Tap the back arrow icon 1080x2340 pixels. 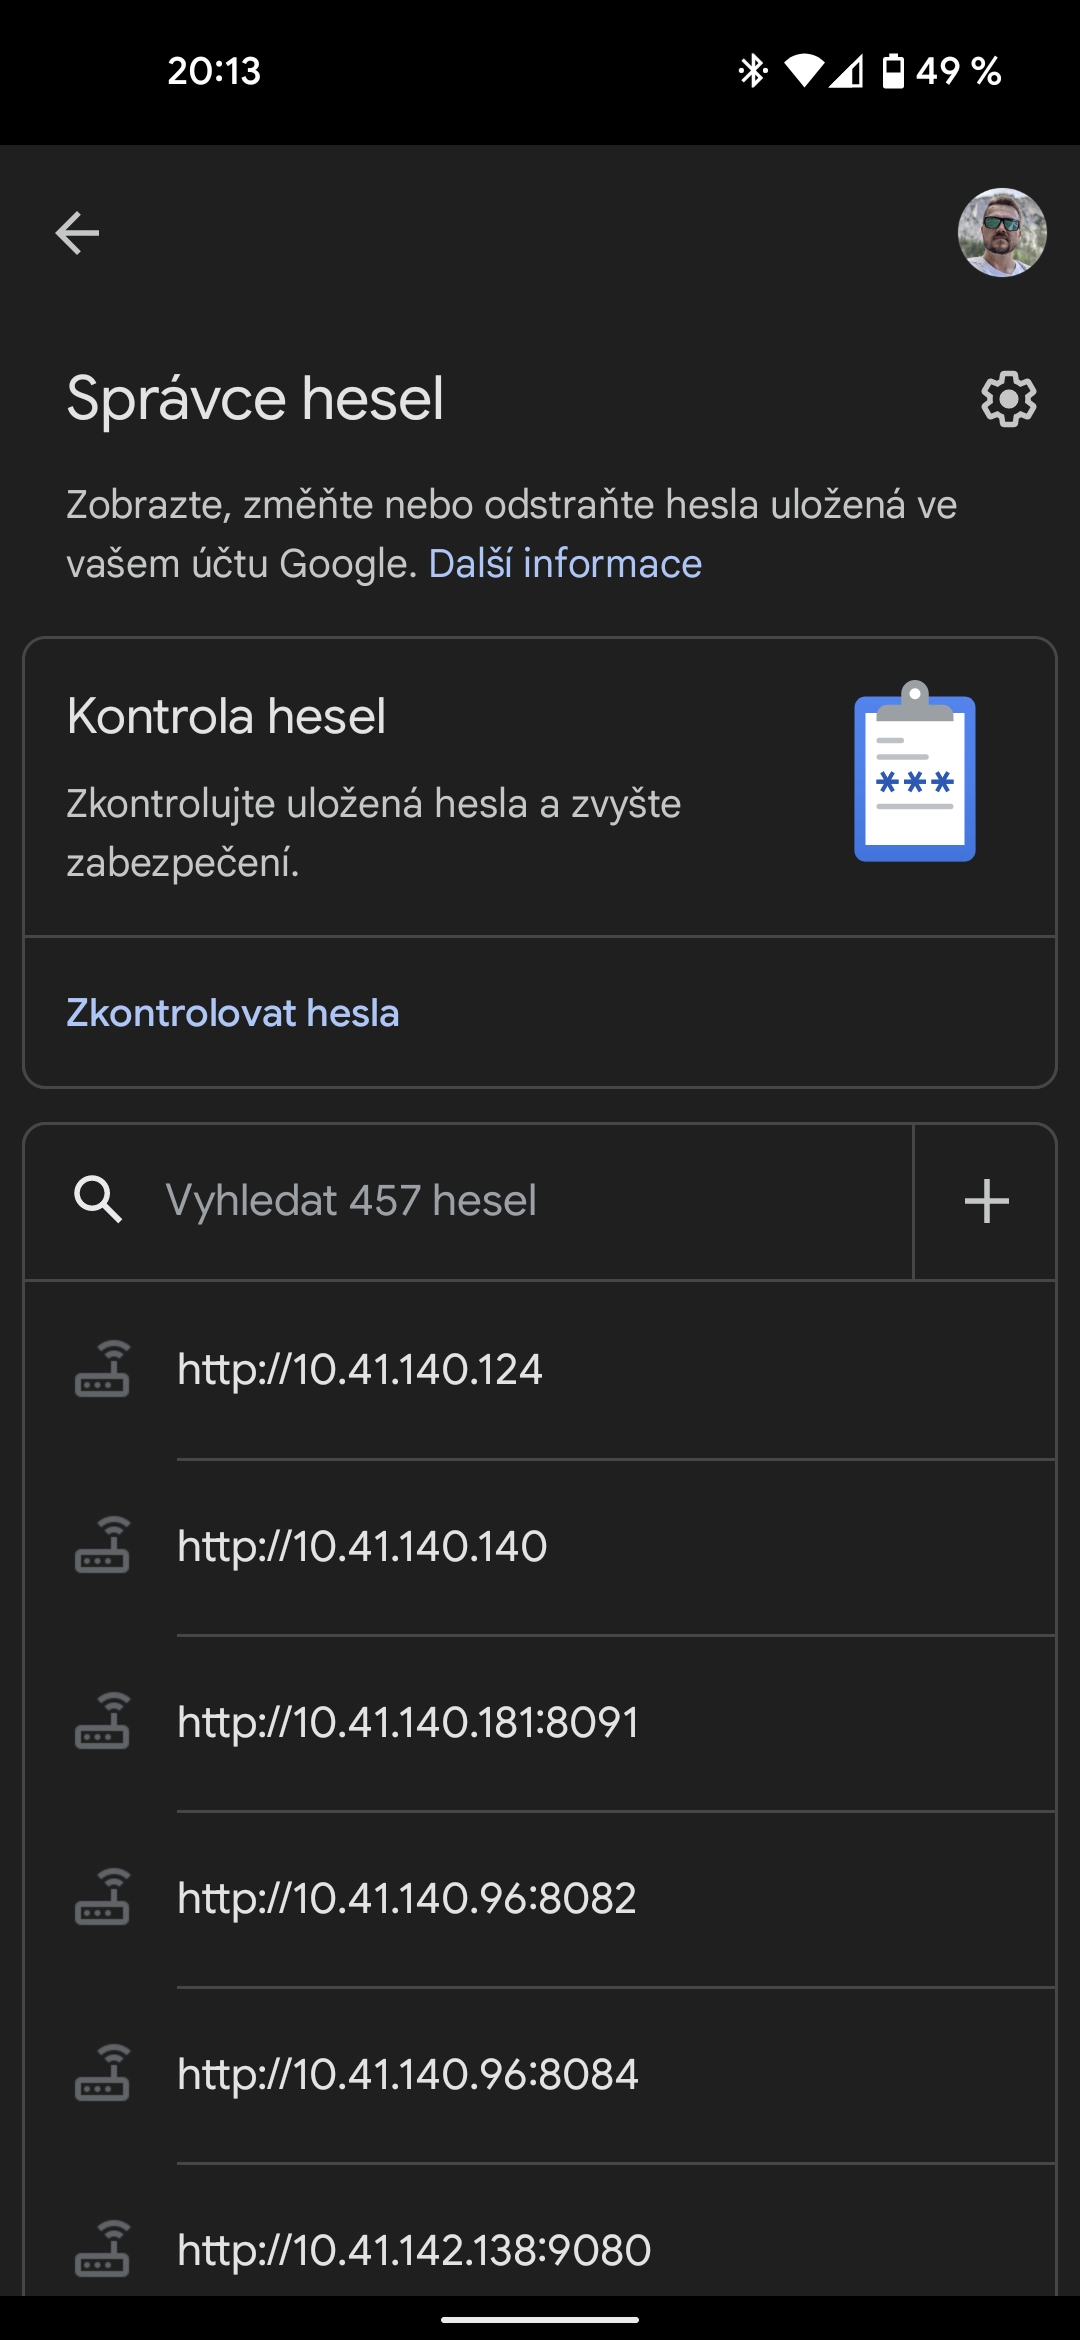coord(77,234)
